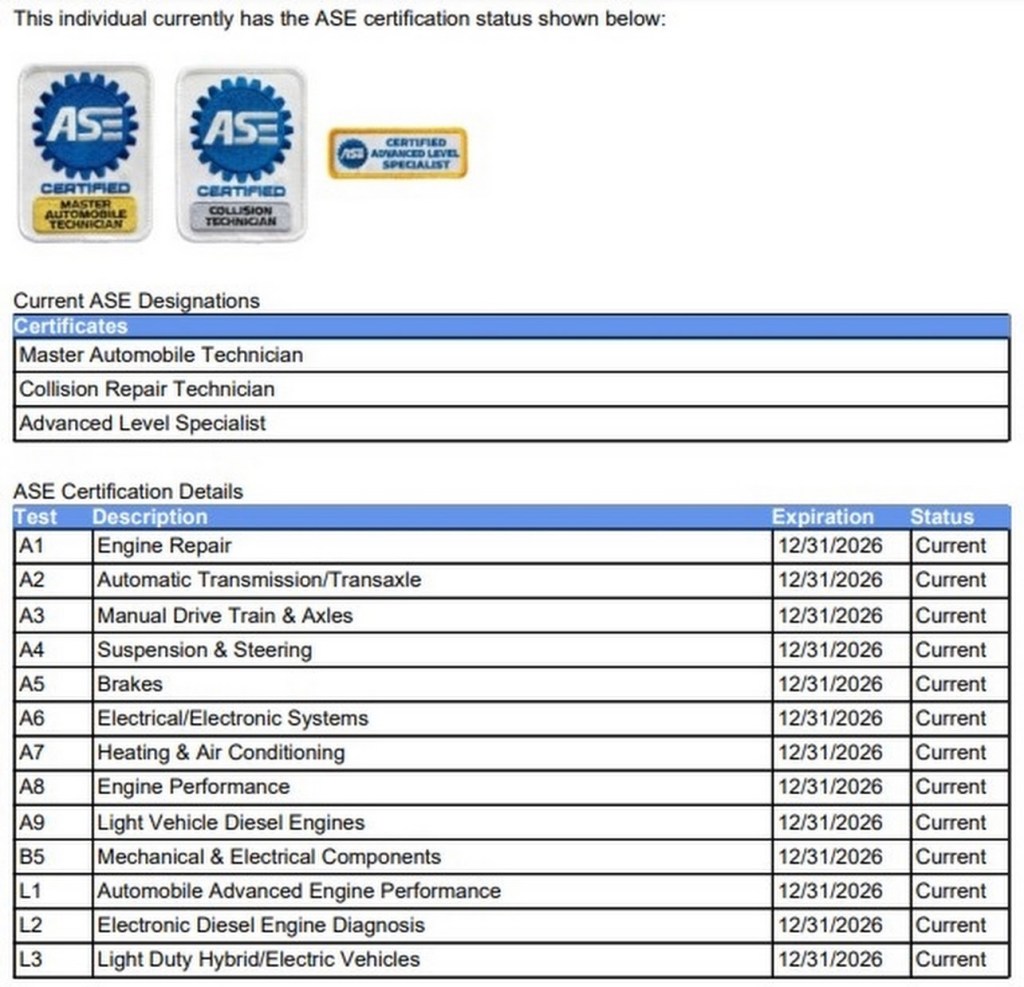Click the Brakes description cell

point(130,684)
